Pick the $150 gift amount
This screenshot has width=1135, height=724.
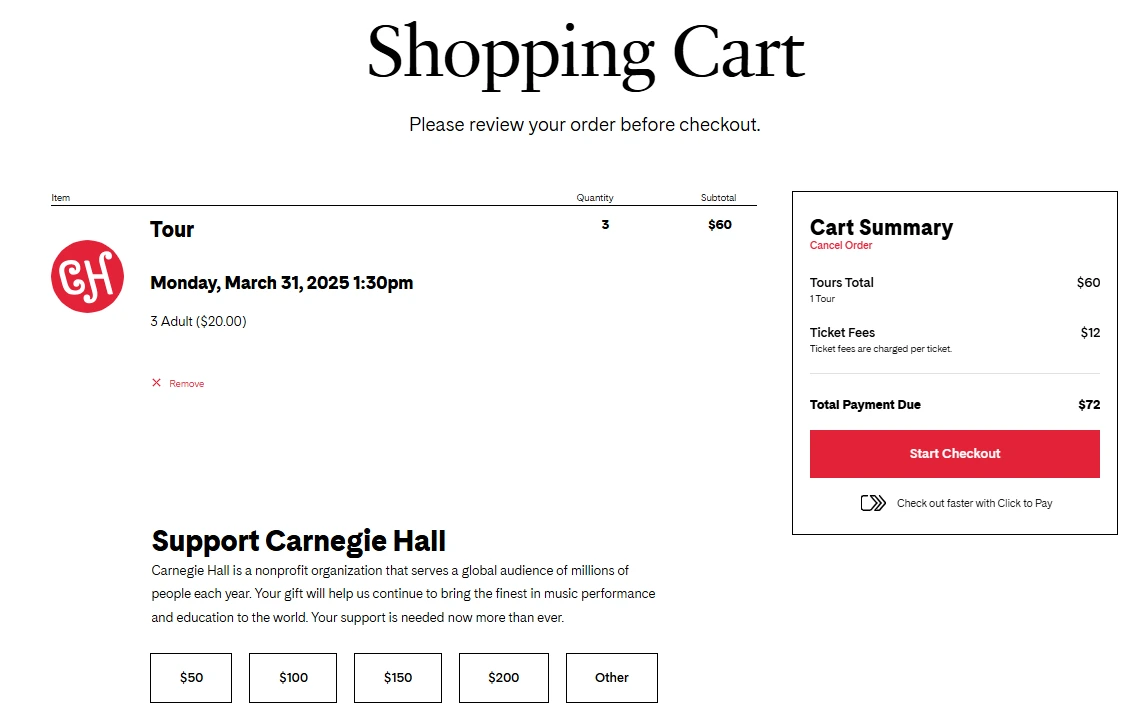tap(398, 678)
